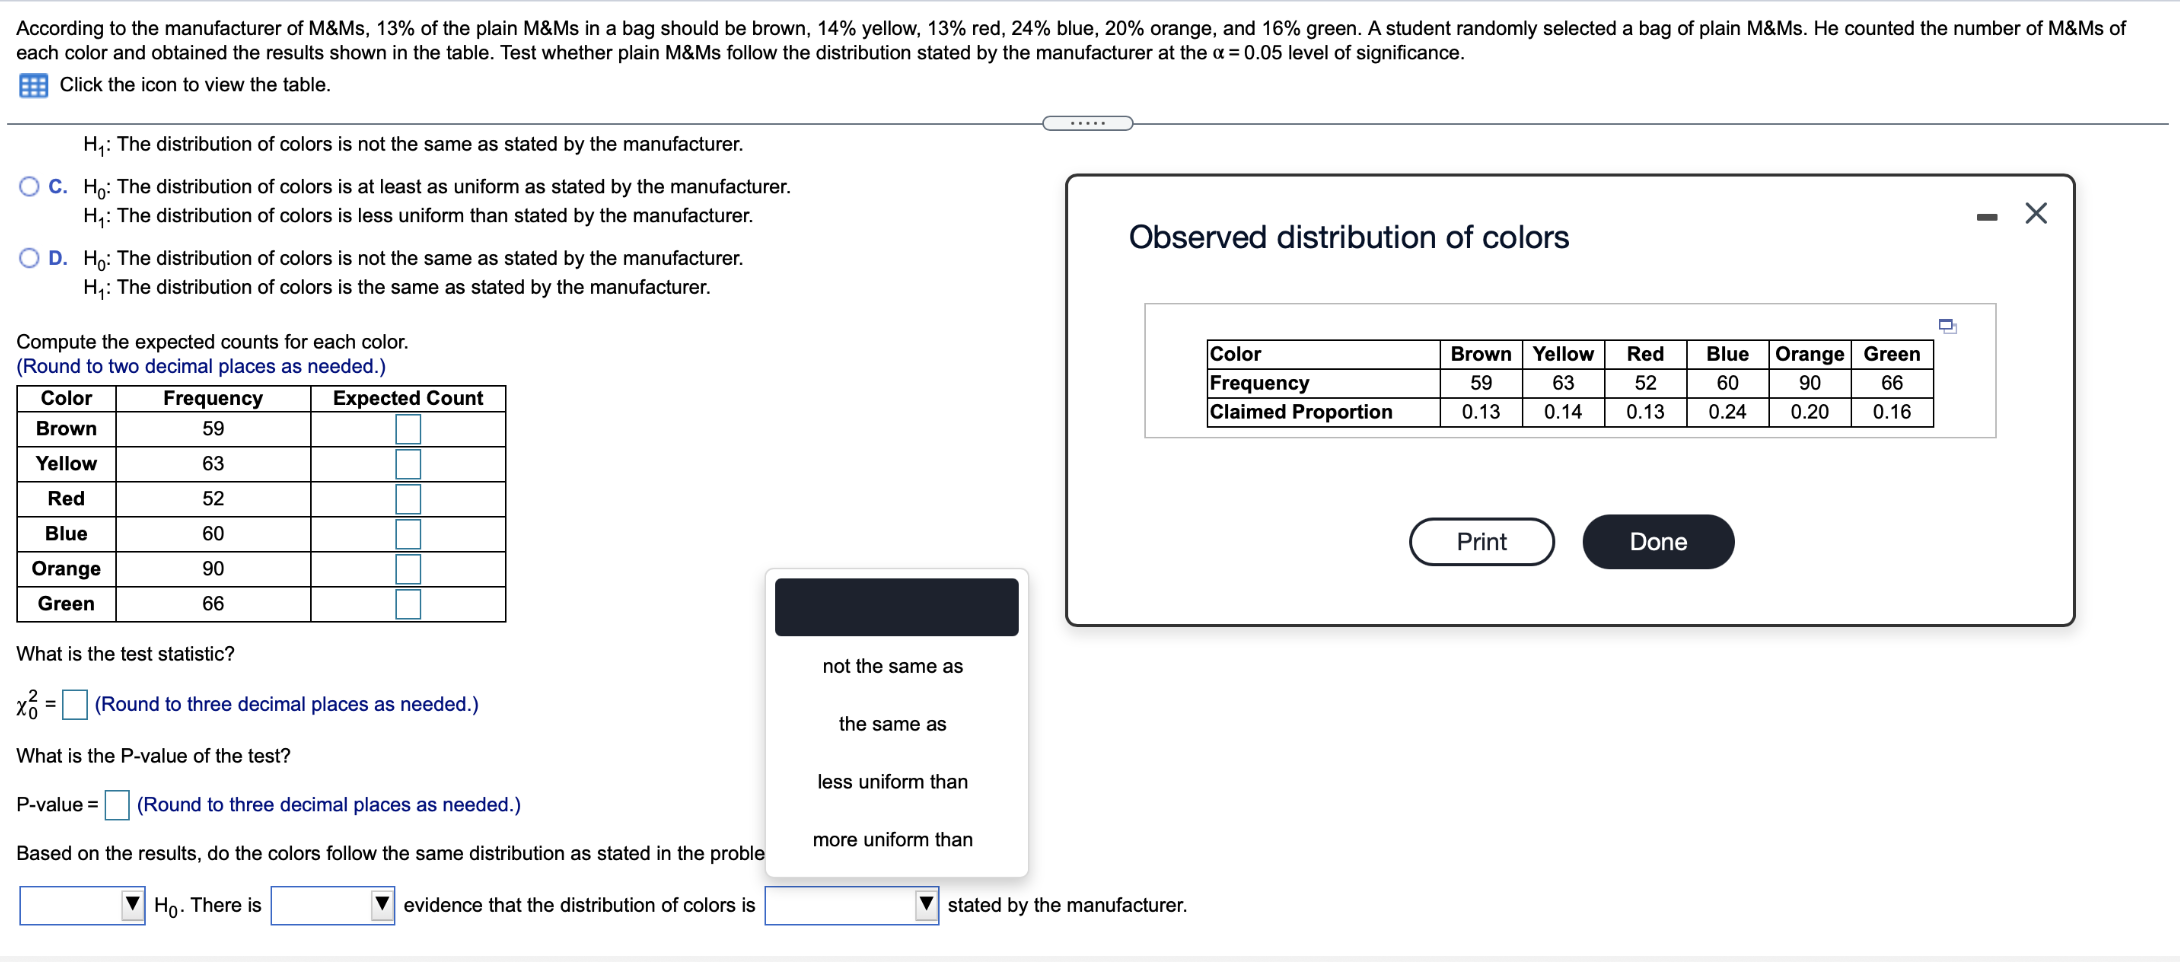Click the Red expected count input box
2180x962 pixels.
(x=408, y=499)
